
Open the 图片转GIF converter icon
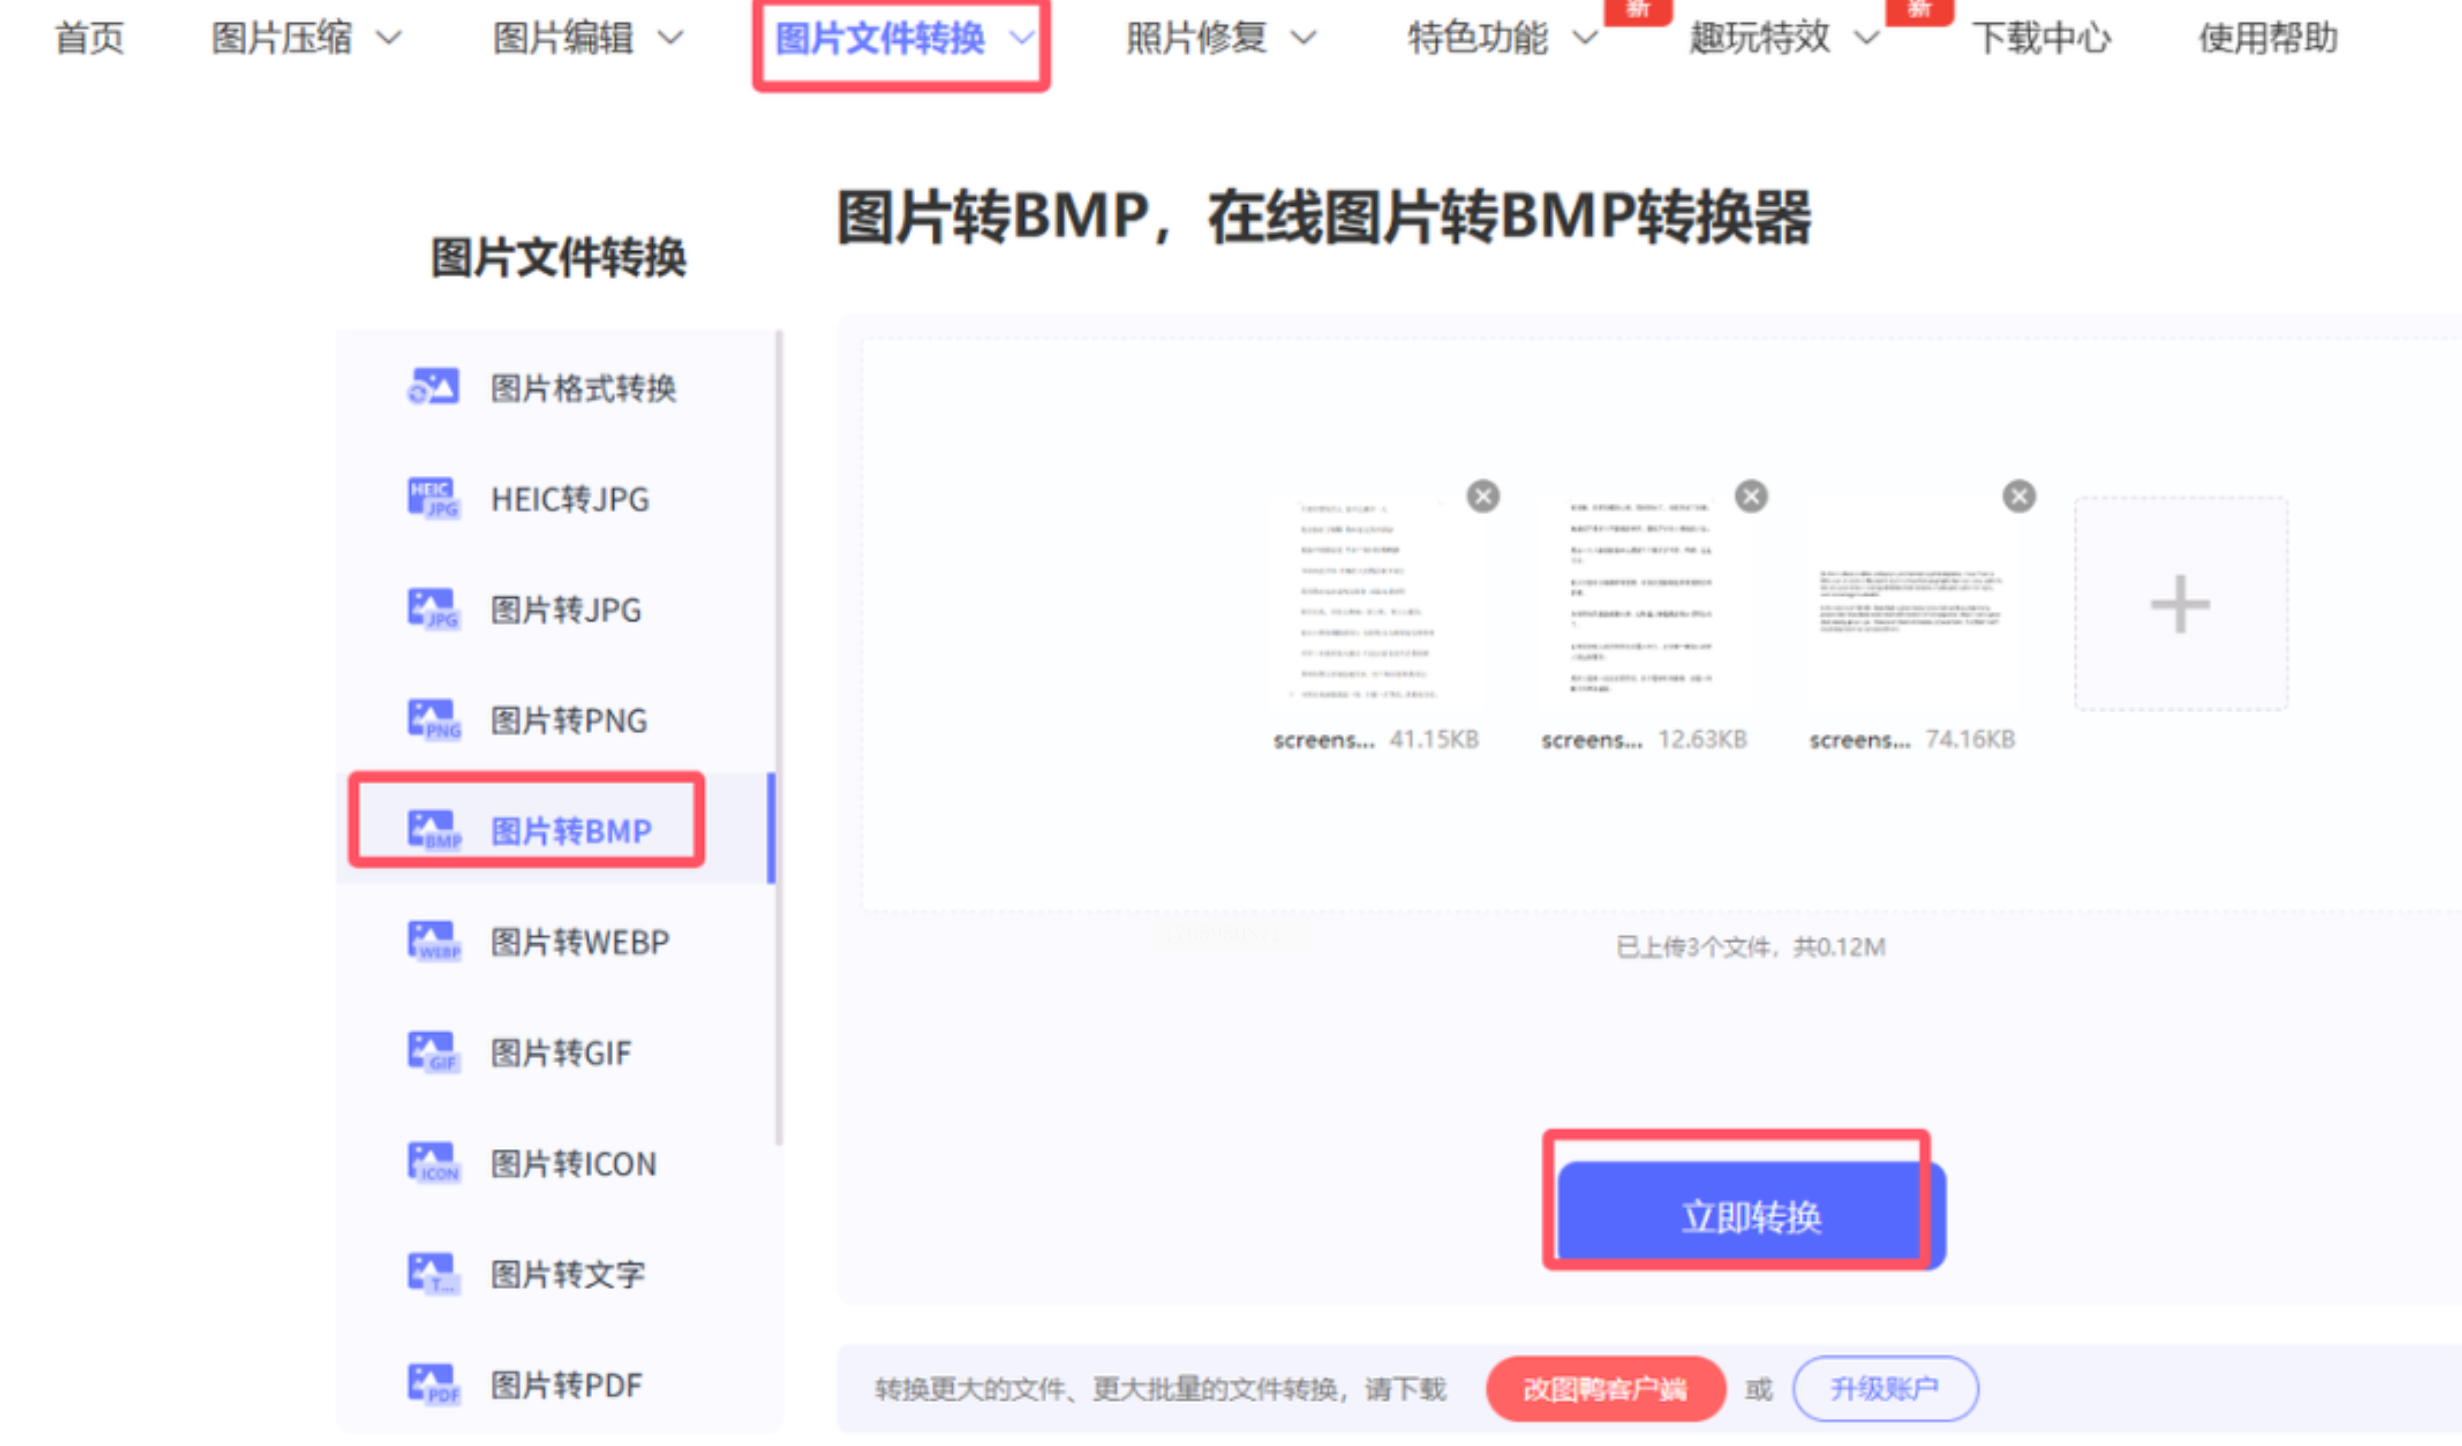(433, 1053)
